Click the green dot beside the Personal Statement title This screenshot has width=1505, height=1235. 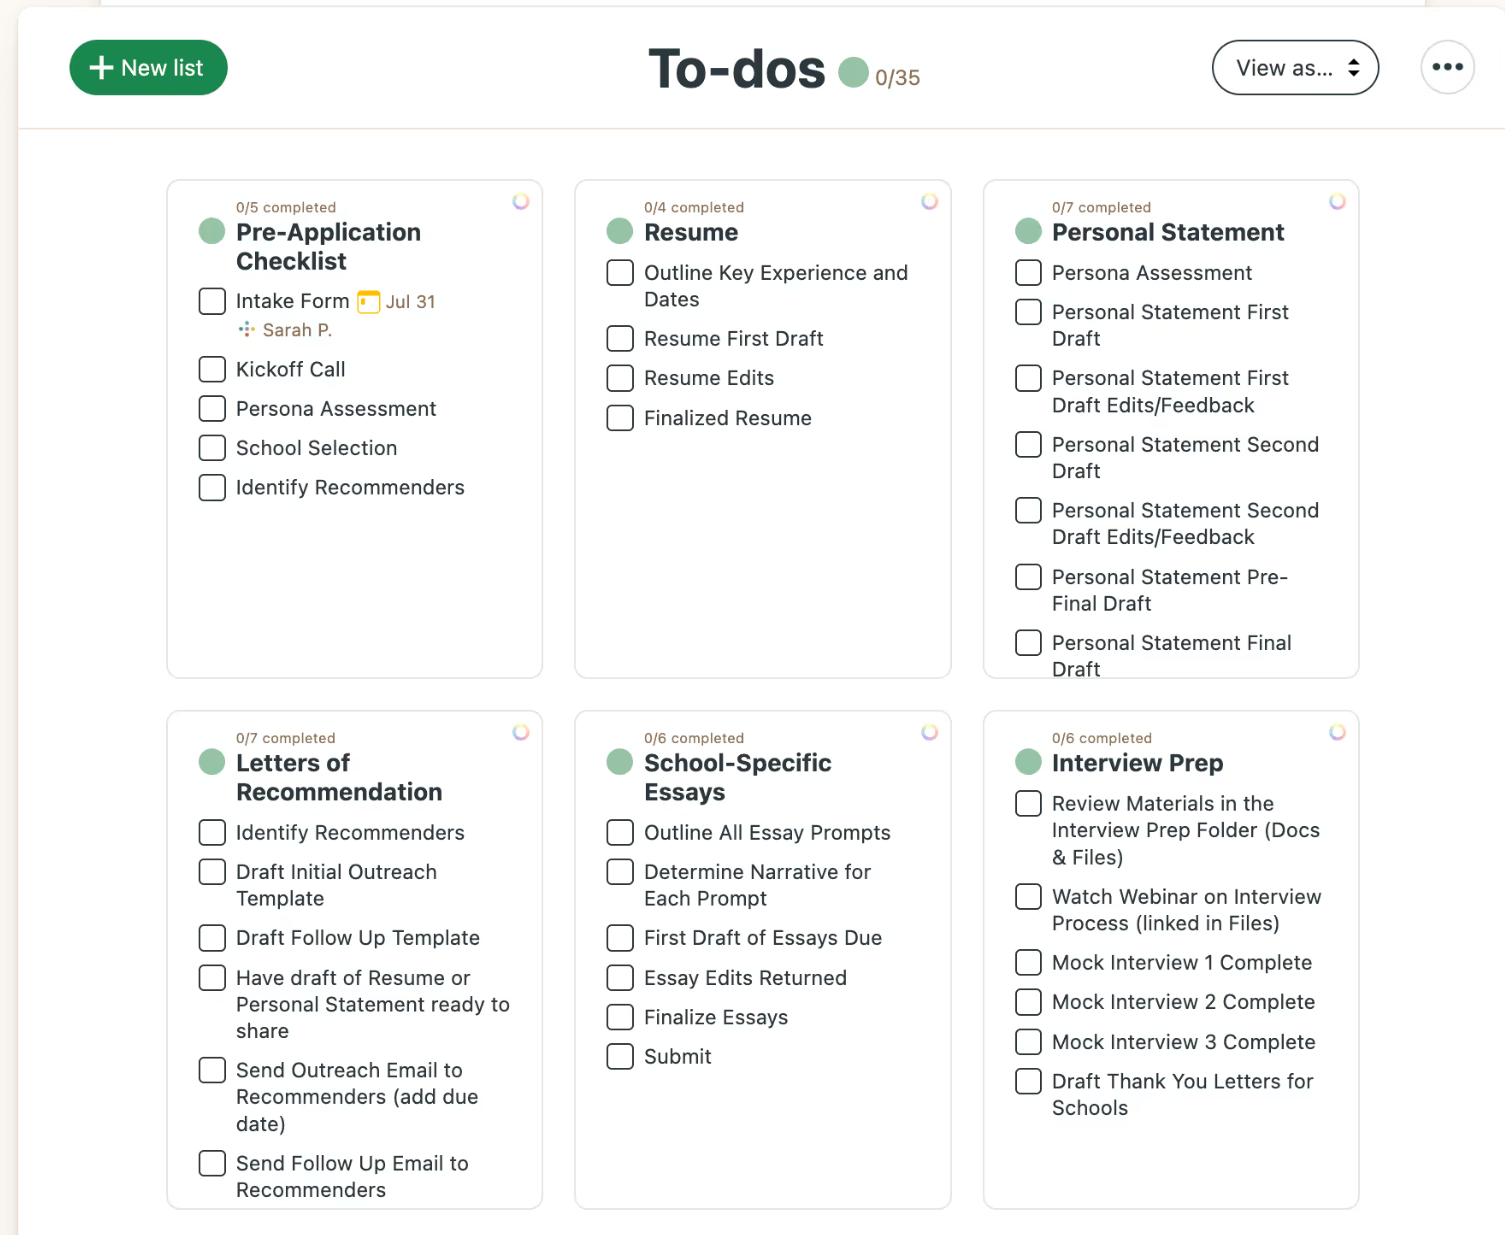click(x=1028, y=232)
